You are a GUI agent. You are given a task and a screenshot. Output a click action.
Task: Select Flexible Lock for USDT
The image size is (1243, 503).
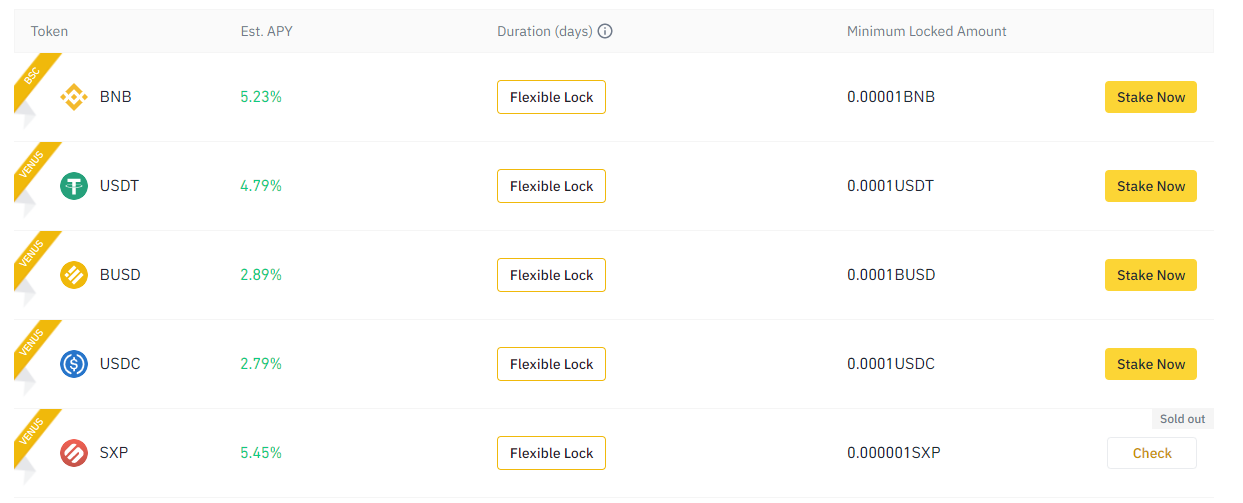pos(551,186)
